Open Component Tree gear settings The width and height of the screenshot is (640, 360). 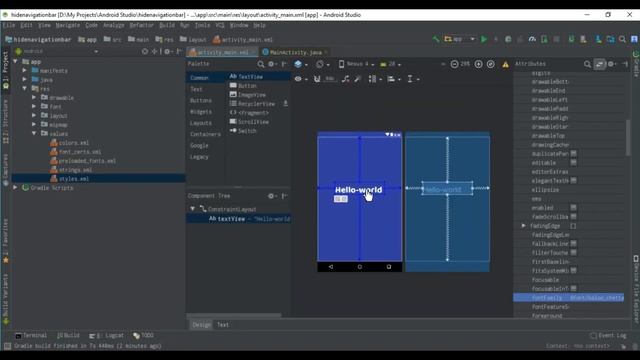(271, 196)
